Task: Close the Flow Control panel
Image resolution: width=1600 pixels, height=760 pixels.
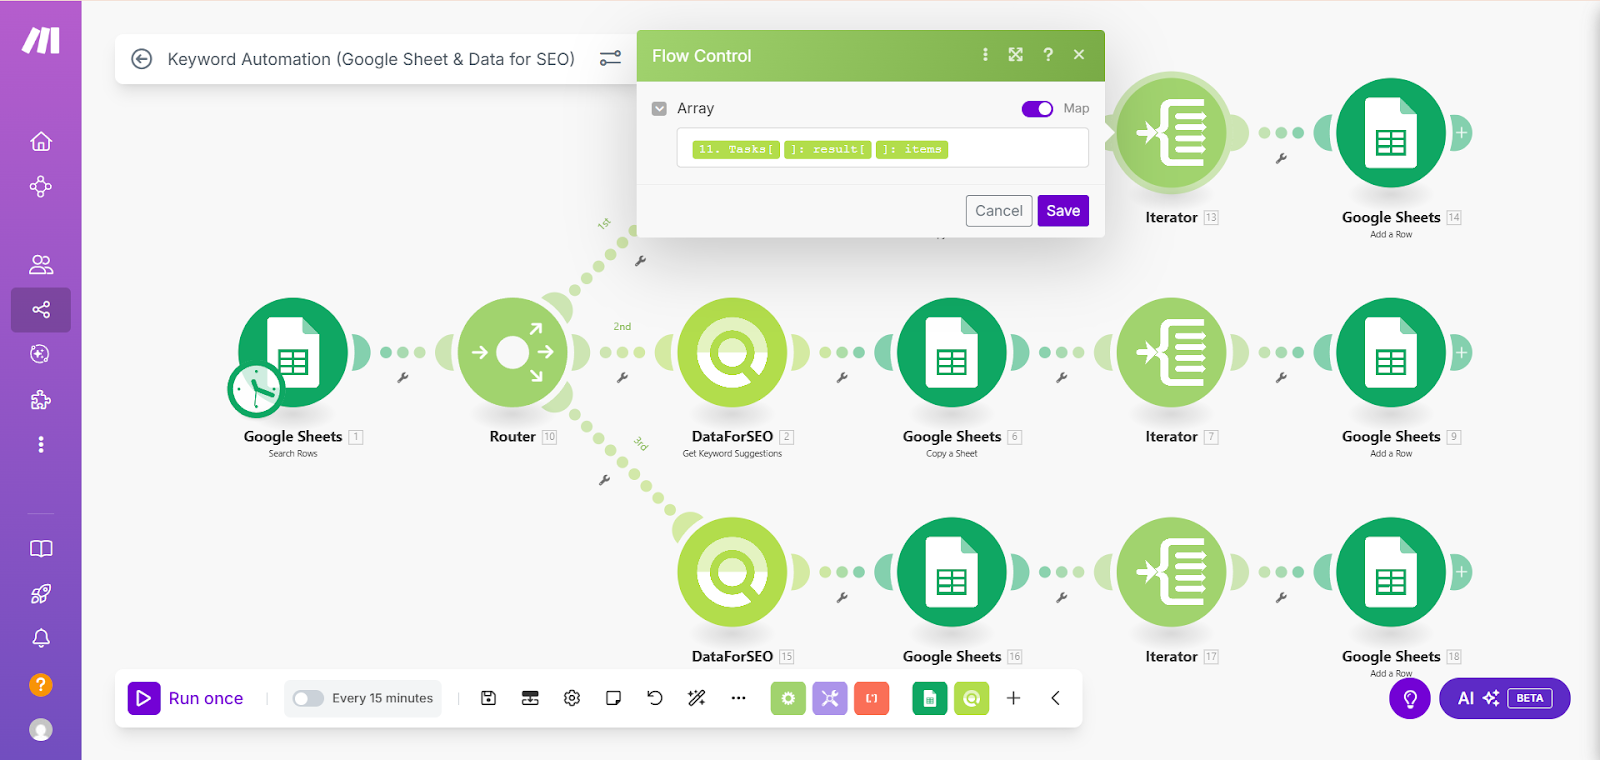Action: point(1079,55)
